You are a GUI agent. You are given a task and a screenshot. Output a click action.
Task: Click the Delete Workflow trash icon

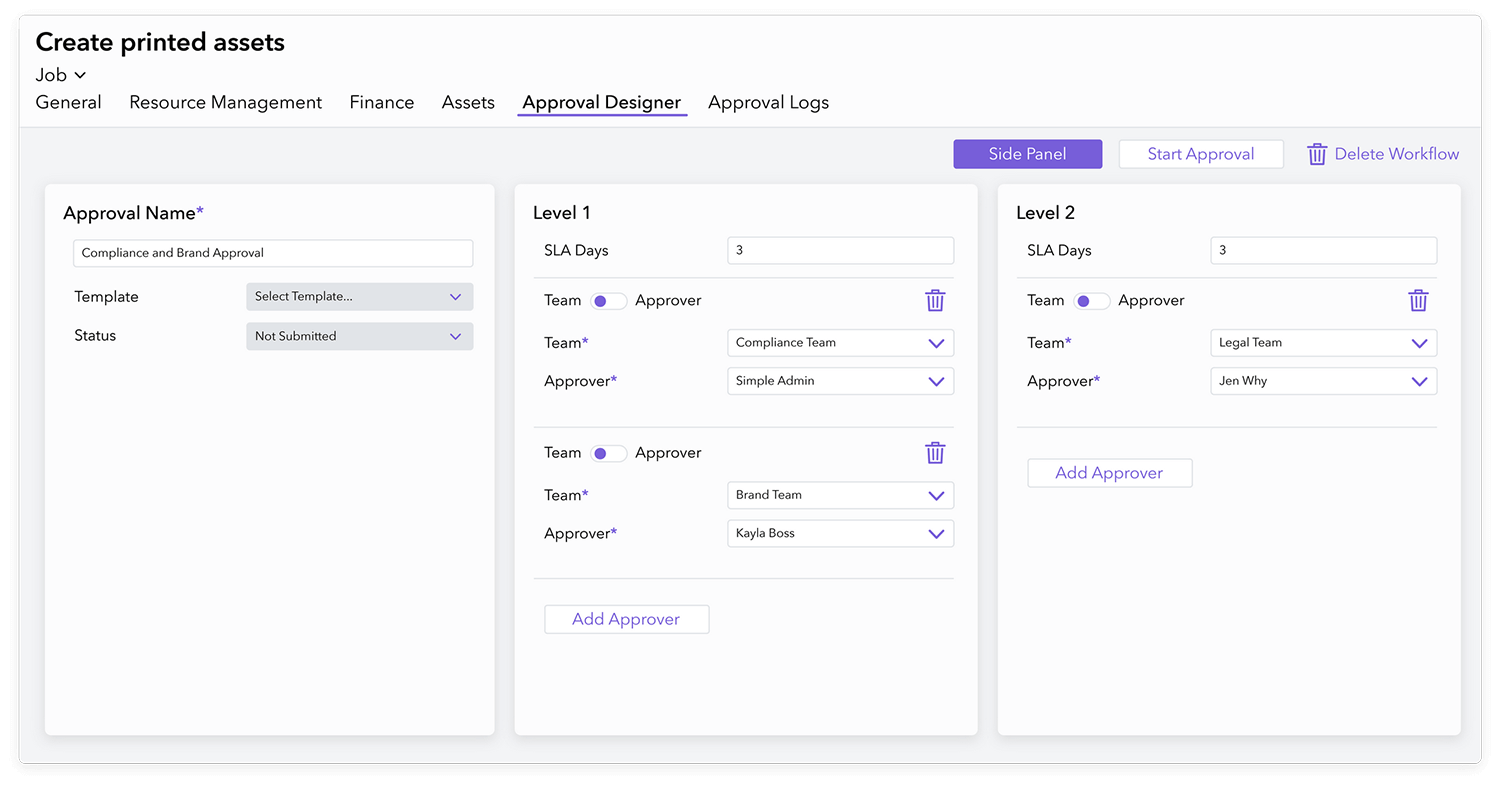pos(1317,154)
